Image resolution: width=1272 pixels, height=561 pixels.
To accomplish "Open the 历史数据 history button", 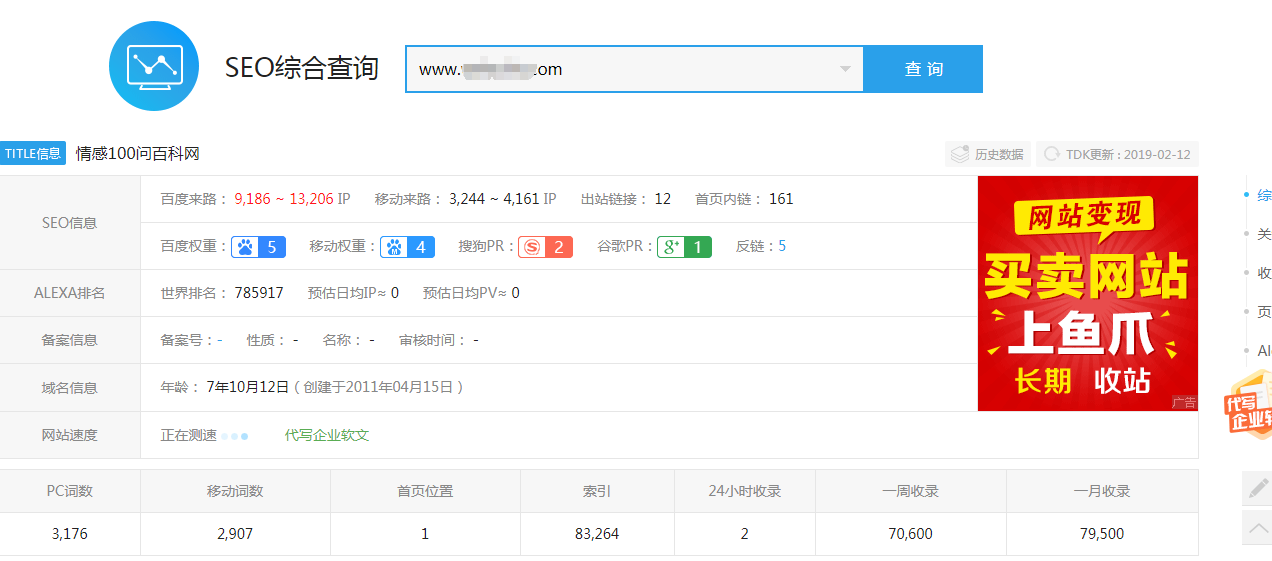I will pos(987,154).
